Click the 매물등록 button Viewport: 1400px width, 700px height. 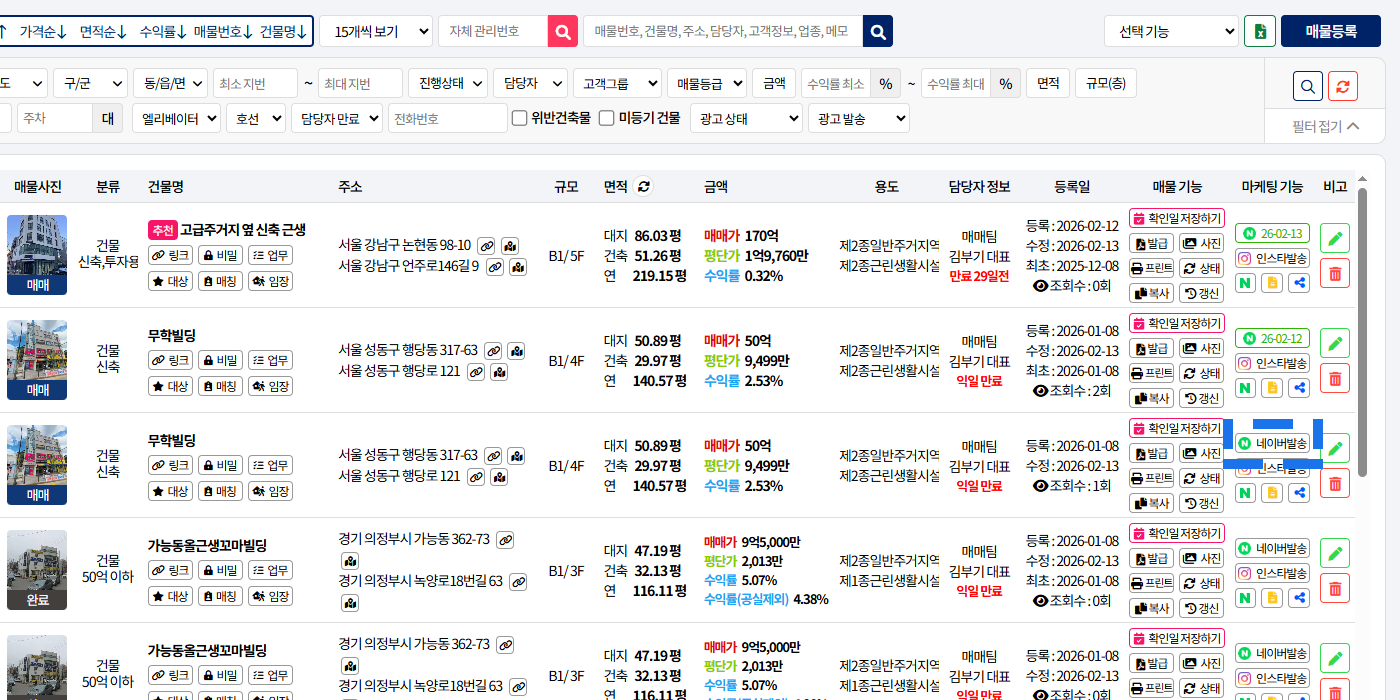click(1330, 31)
